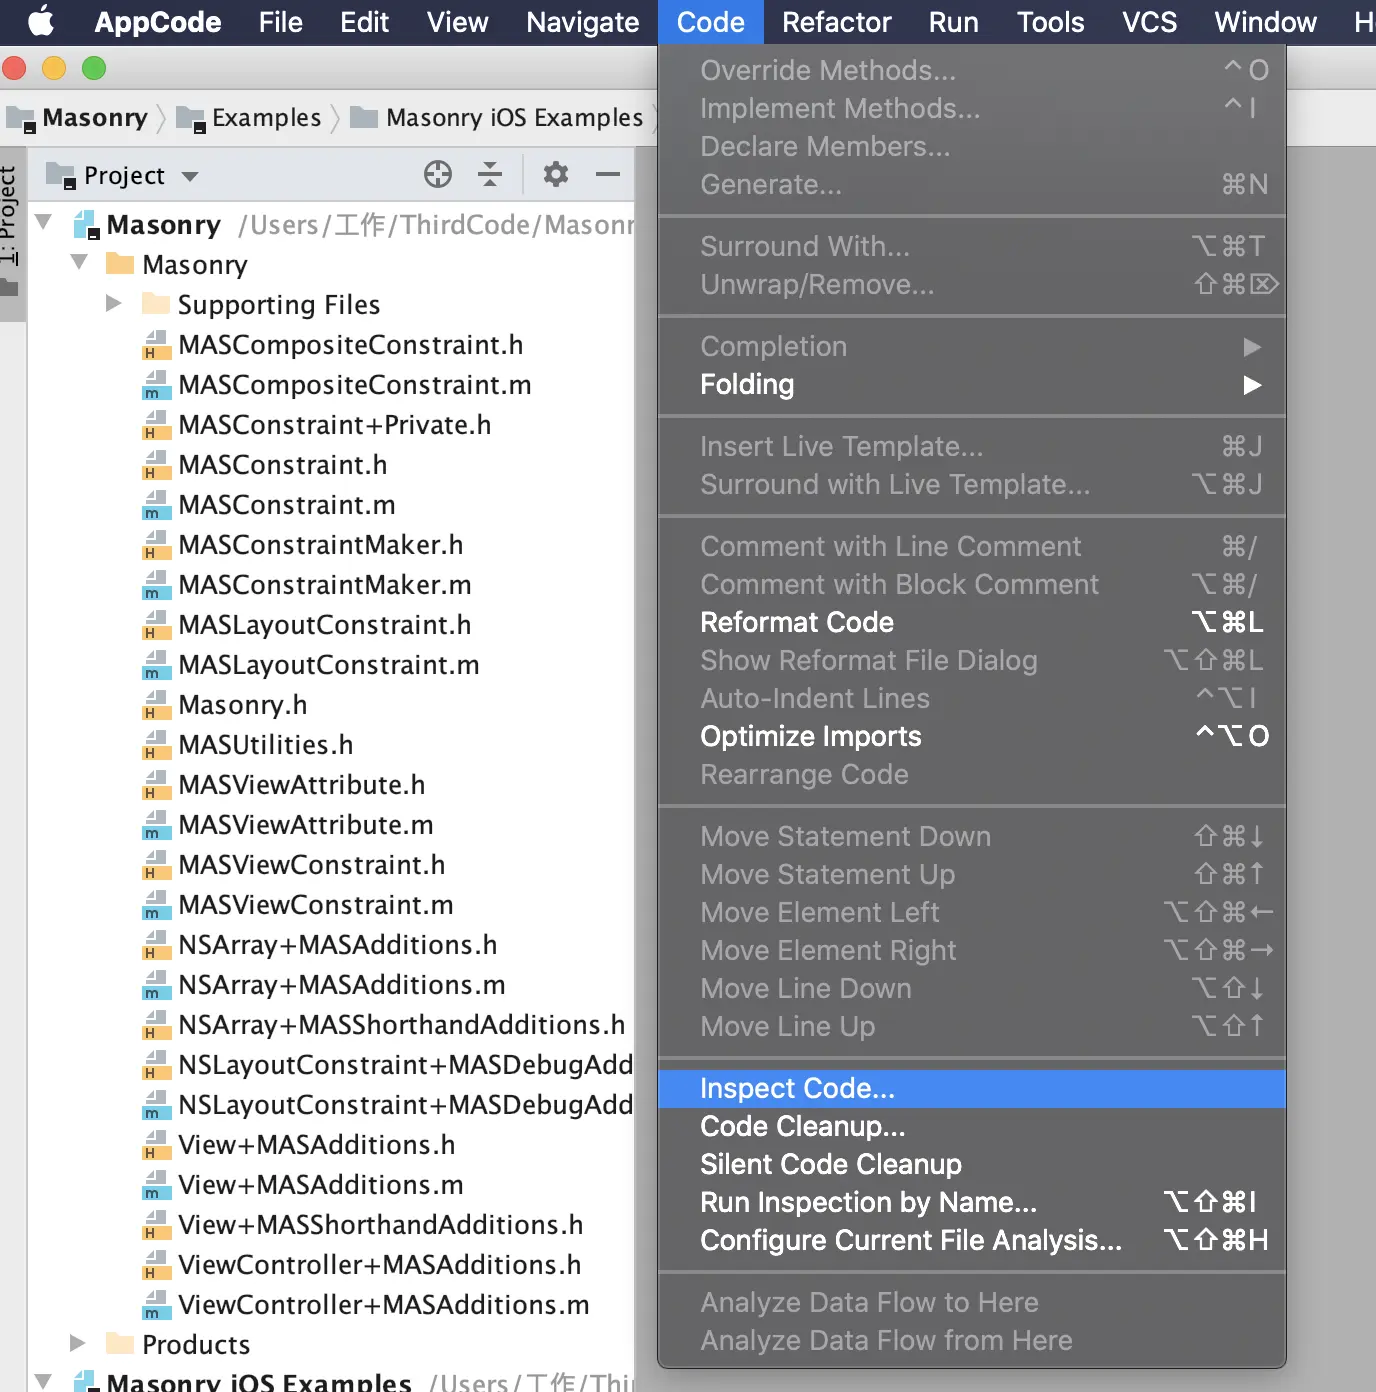Select NSArray+MASShorthandAdditions.h file
Image resolution: width=1376 pixels, height=1392 pixels.
tap(402, 1025)
